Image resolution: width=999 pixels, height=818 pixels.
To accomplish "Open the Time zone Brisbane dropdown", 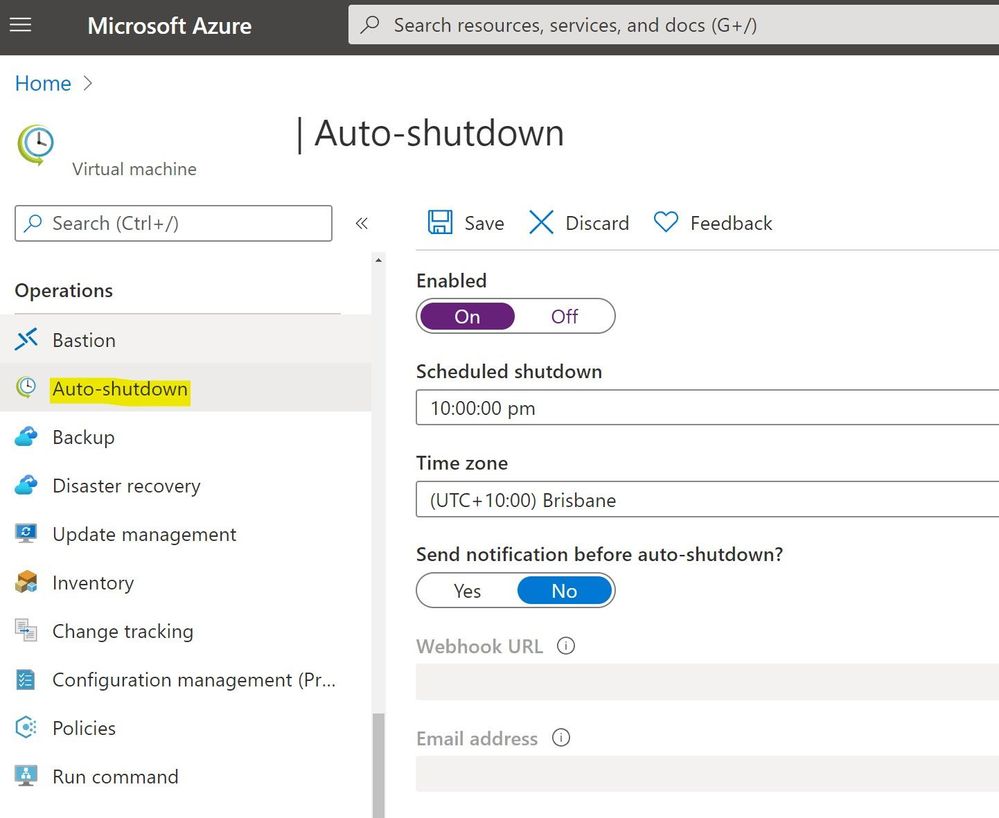I will [x=707, y=499].
